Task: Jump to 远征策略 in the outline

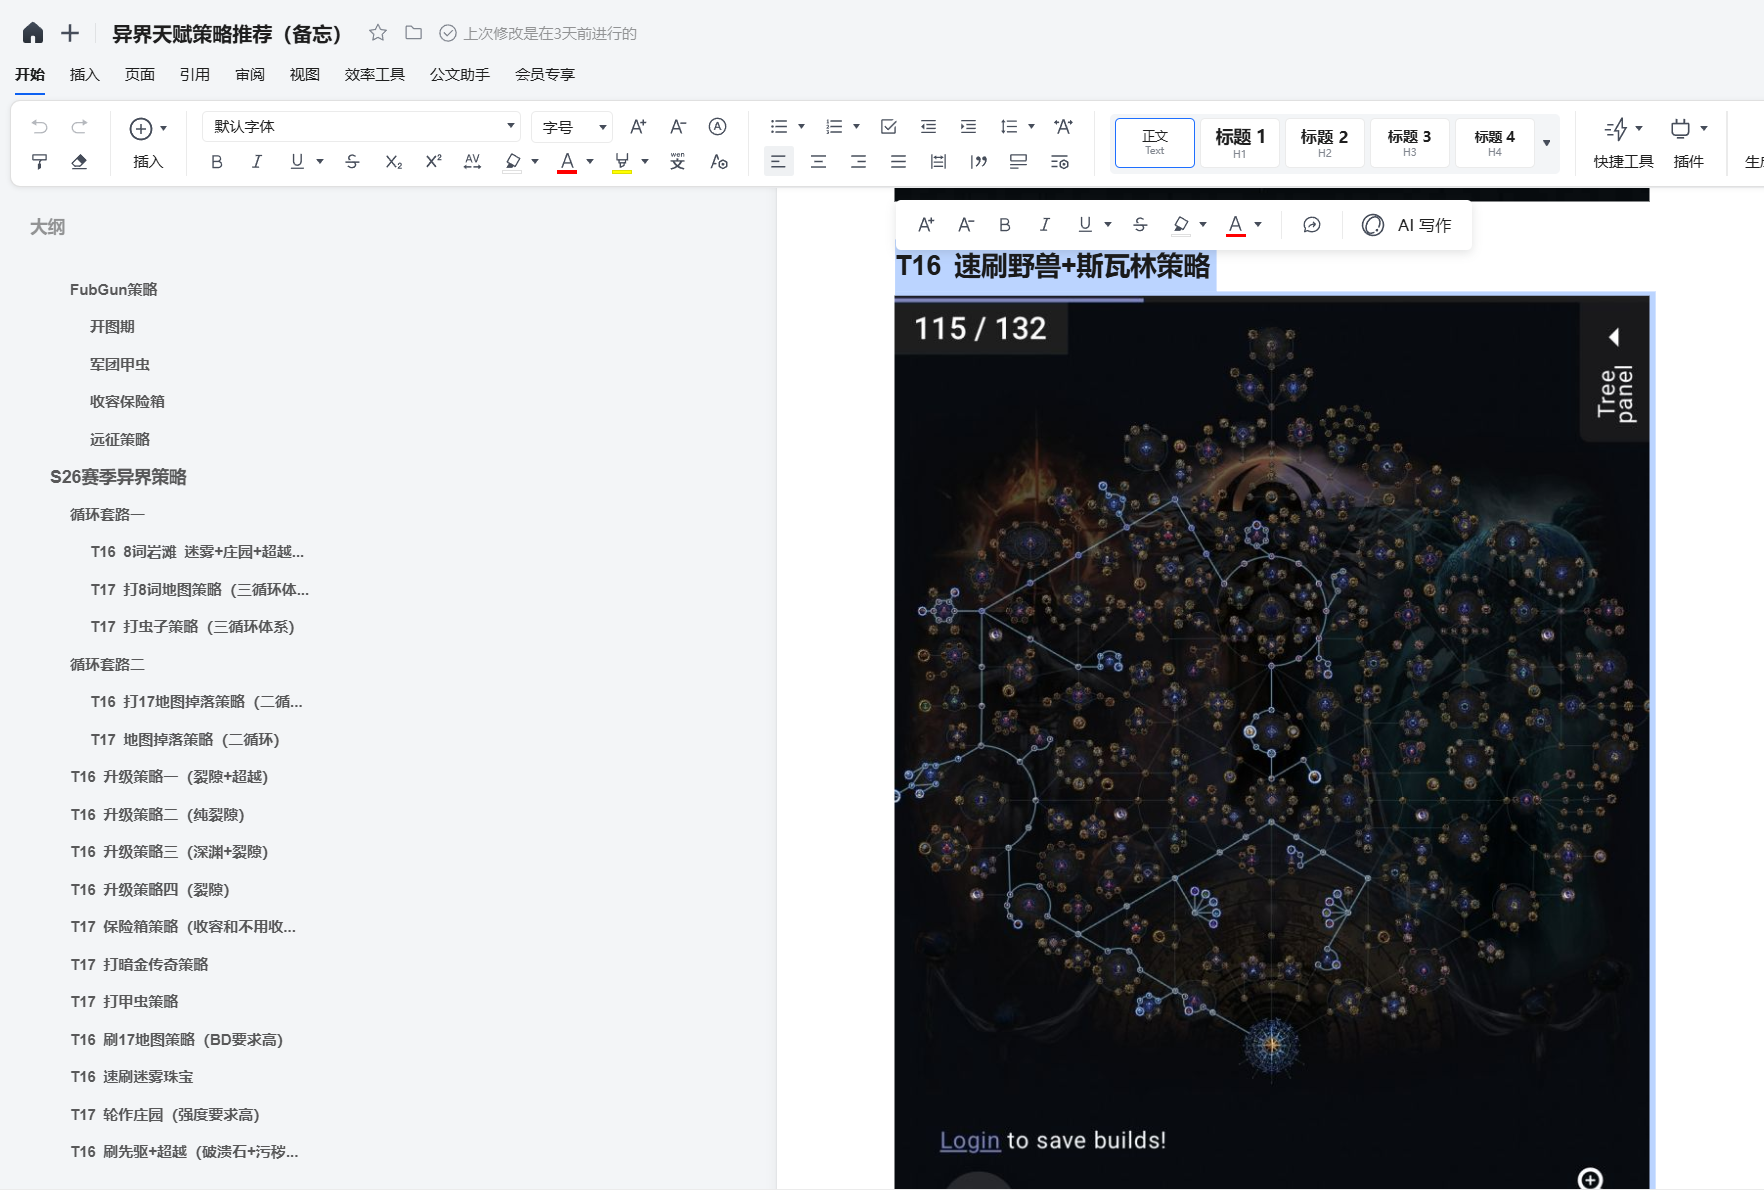Action: pos(120,440)
